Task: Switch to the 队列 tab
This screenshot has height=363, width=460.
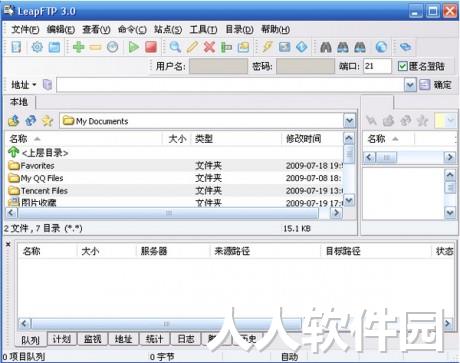Action: click(x=31, y=340)
